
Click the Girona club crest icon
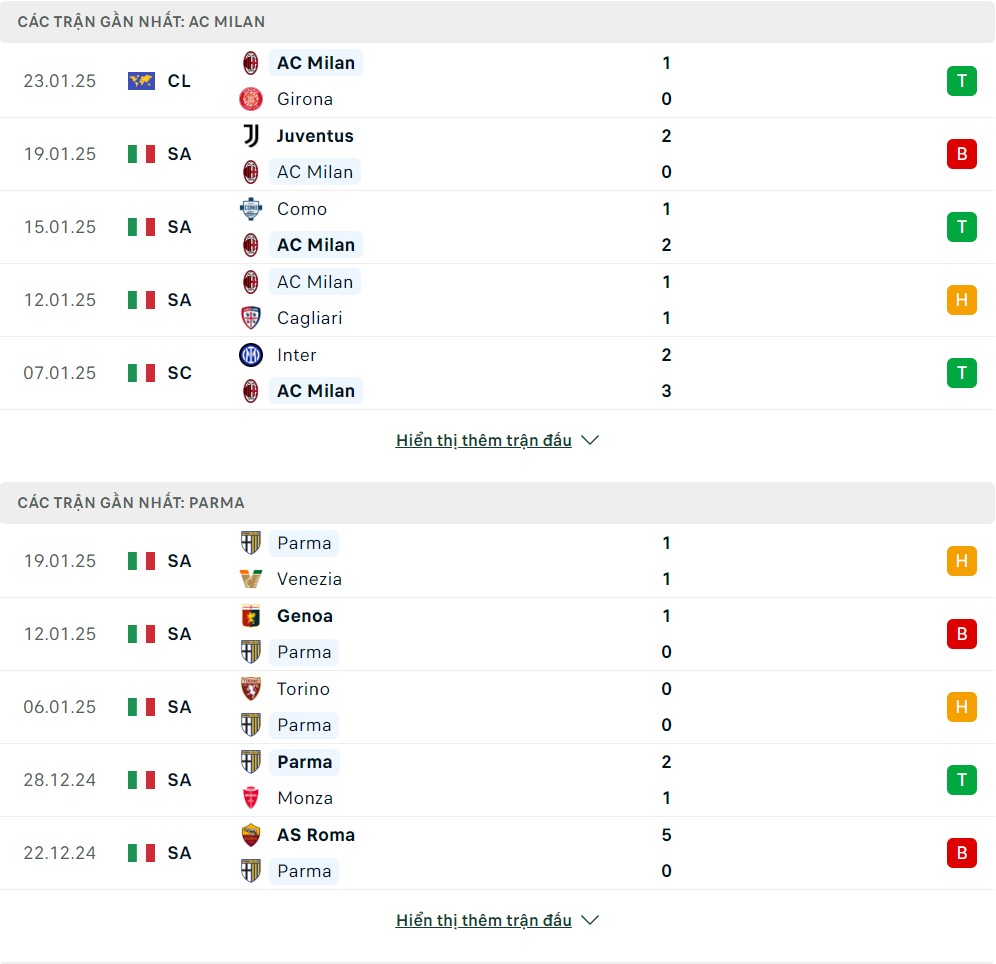coord(251,99)
